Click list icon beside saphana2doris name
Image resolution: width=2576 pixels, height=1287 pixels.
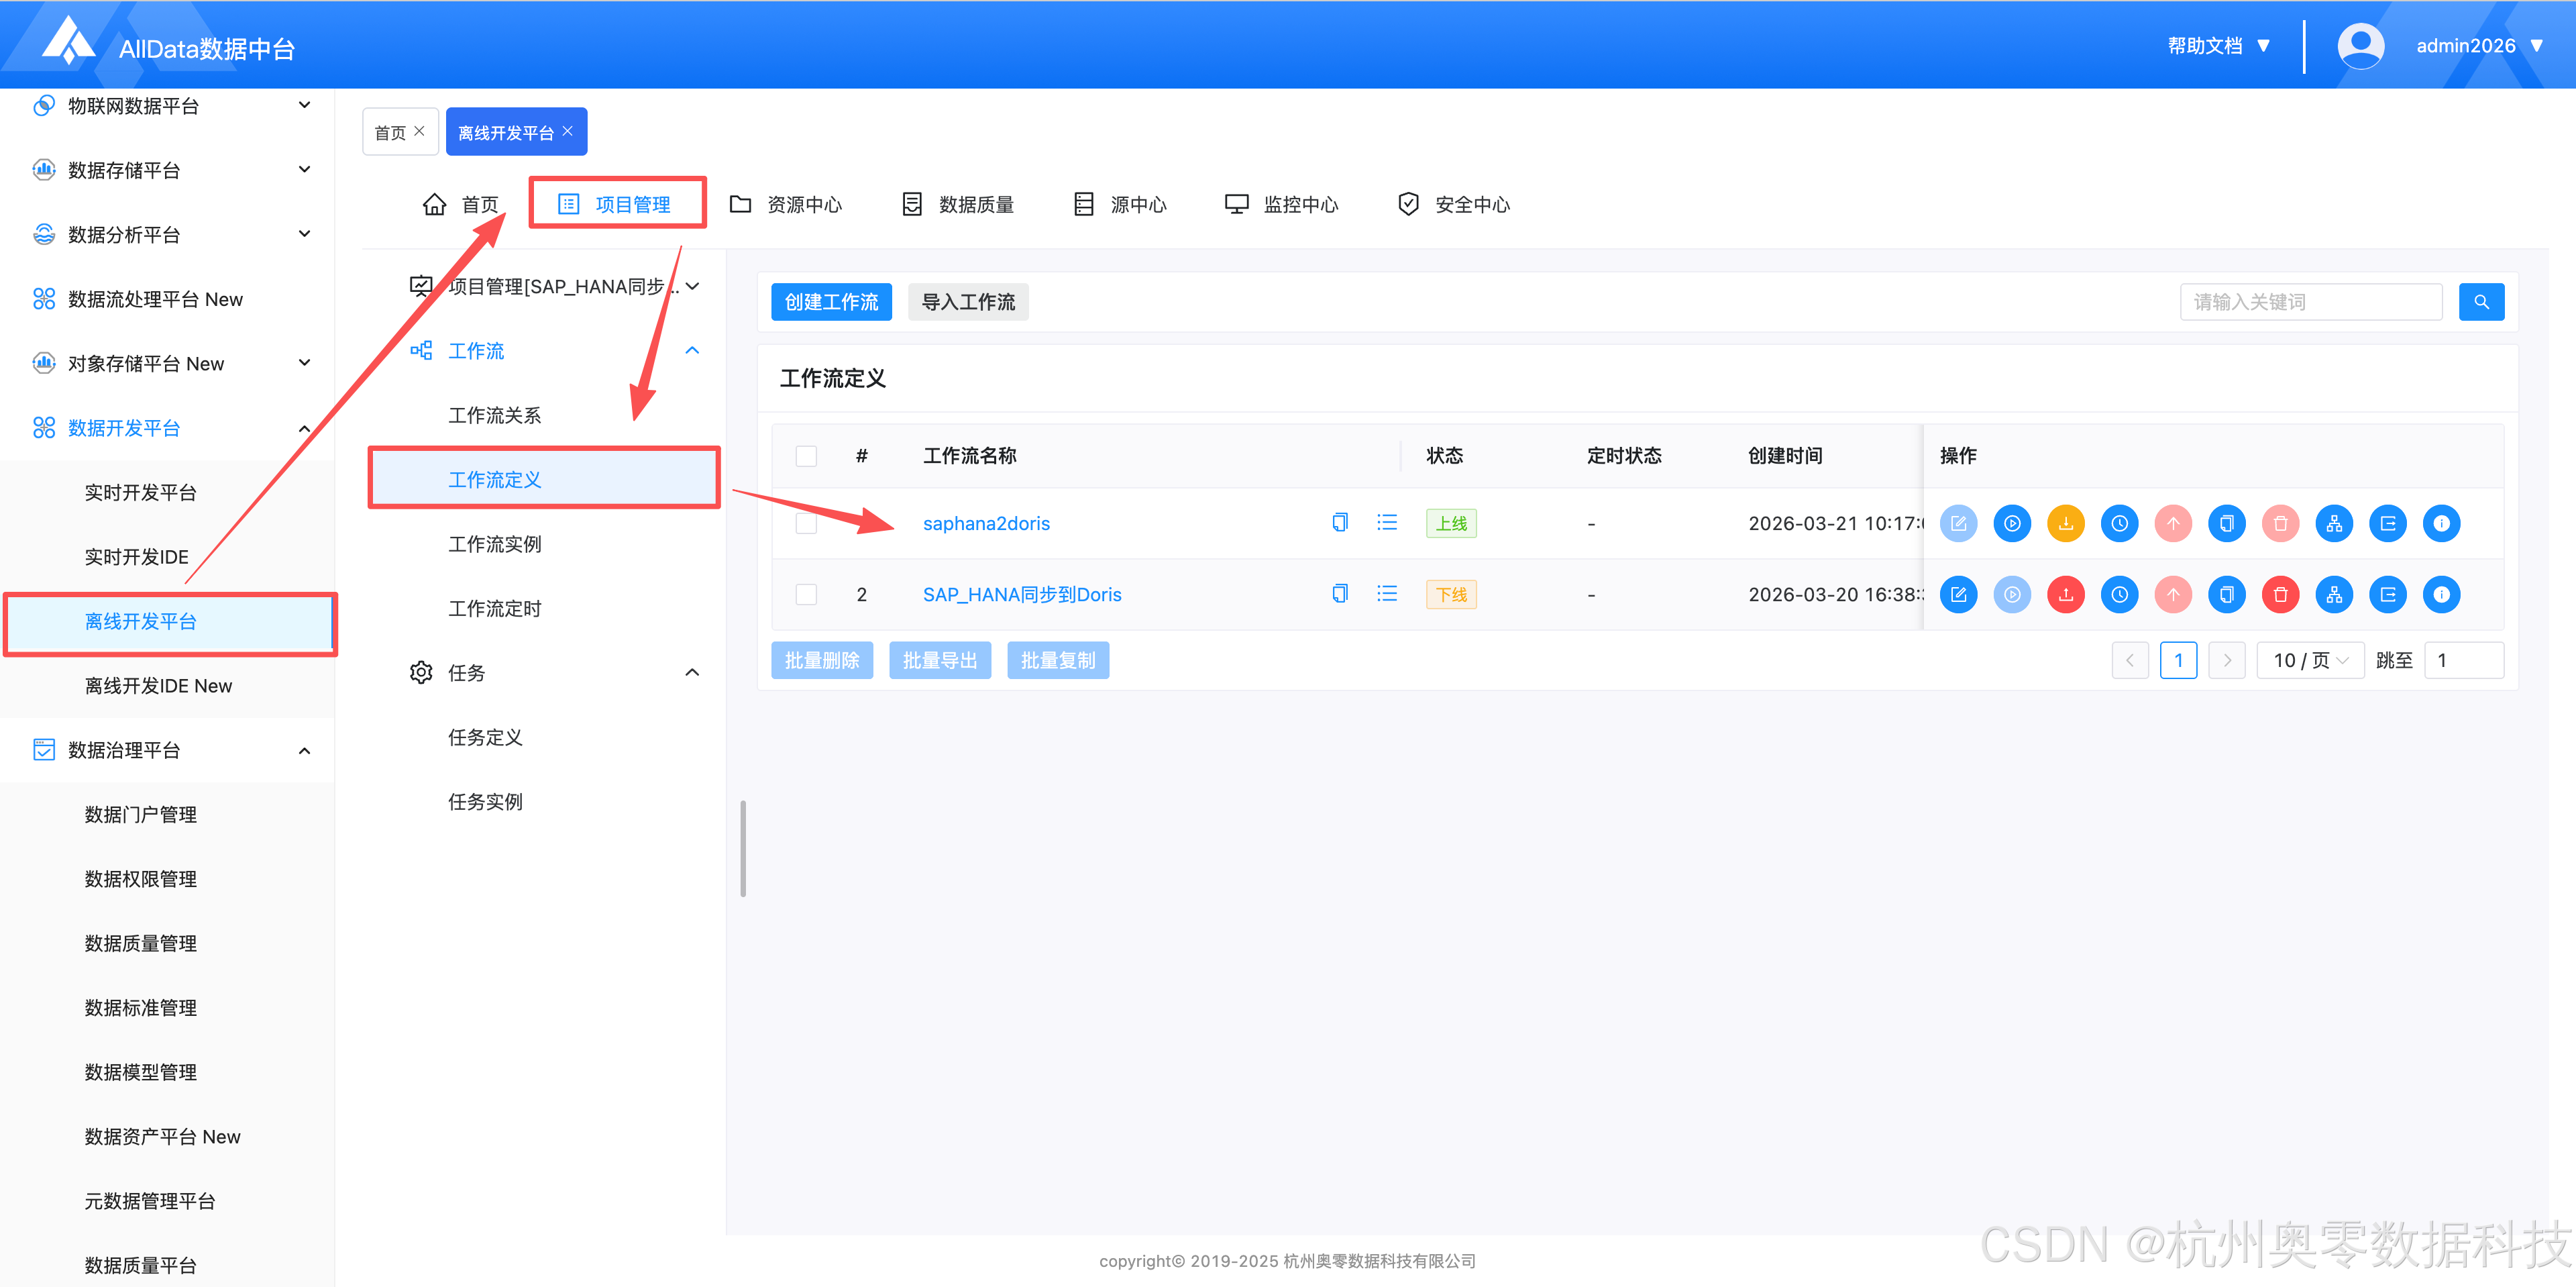pyautogui.click(x=1386, y=522)
